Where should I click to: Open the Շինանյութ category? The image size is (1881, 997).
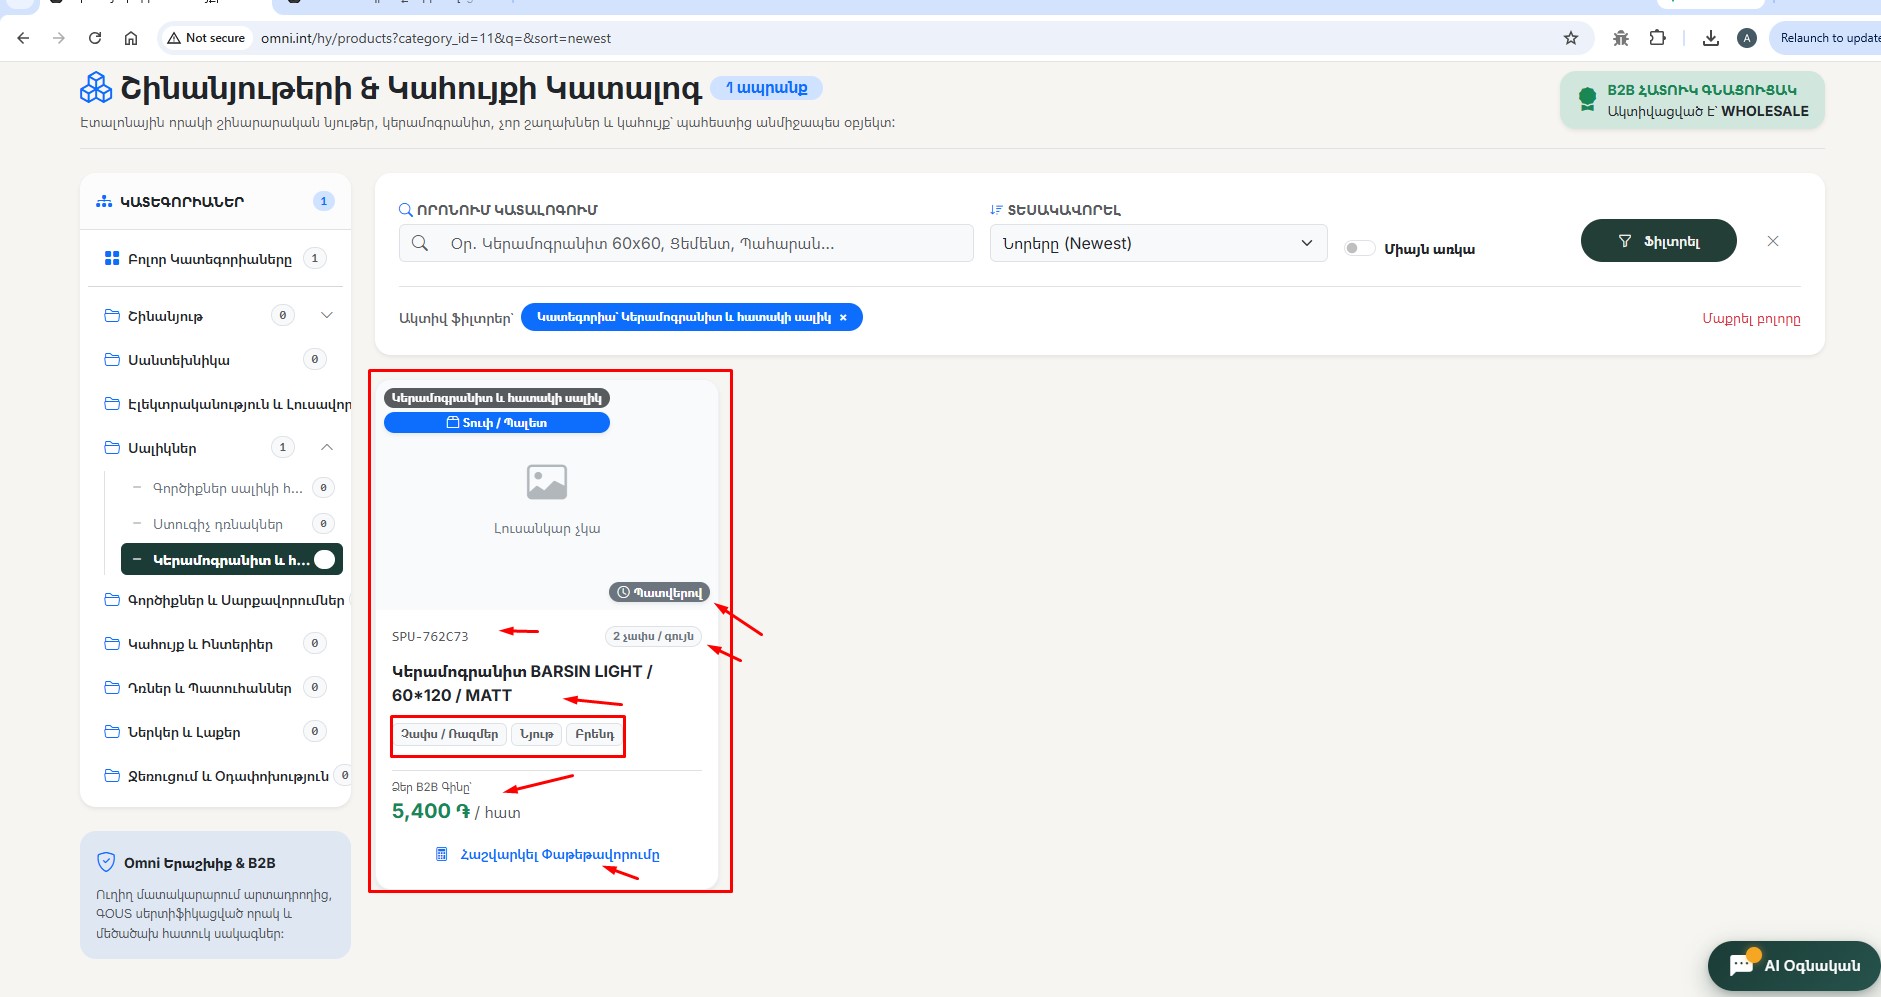point(165,316)
